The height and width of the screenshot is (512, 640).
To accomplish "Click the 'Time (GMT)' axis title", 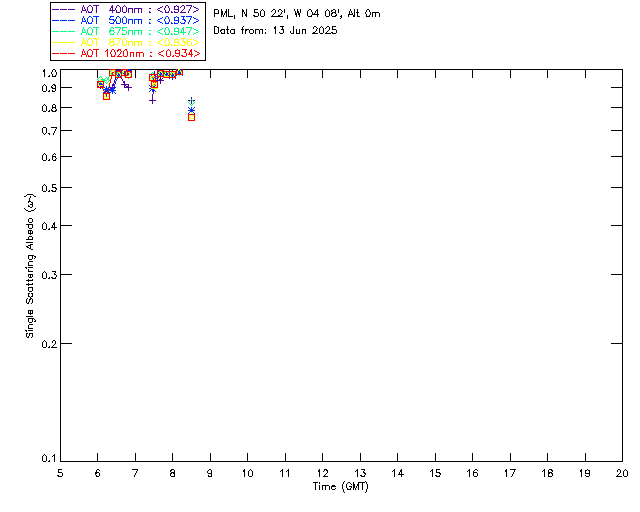I will 340,487.
